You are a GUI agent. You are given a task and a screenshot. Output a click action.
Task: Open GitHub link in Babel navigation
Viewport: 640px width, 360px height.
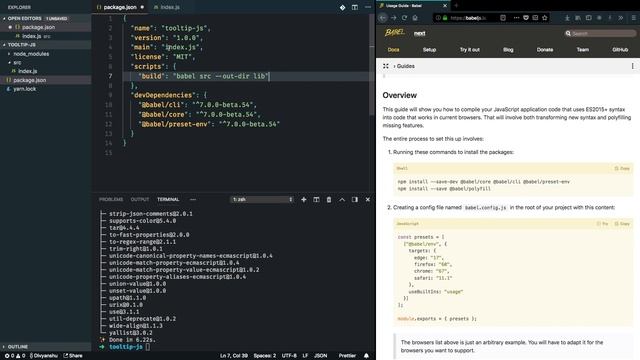620,50
